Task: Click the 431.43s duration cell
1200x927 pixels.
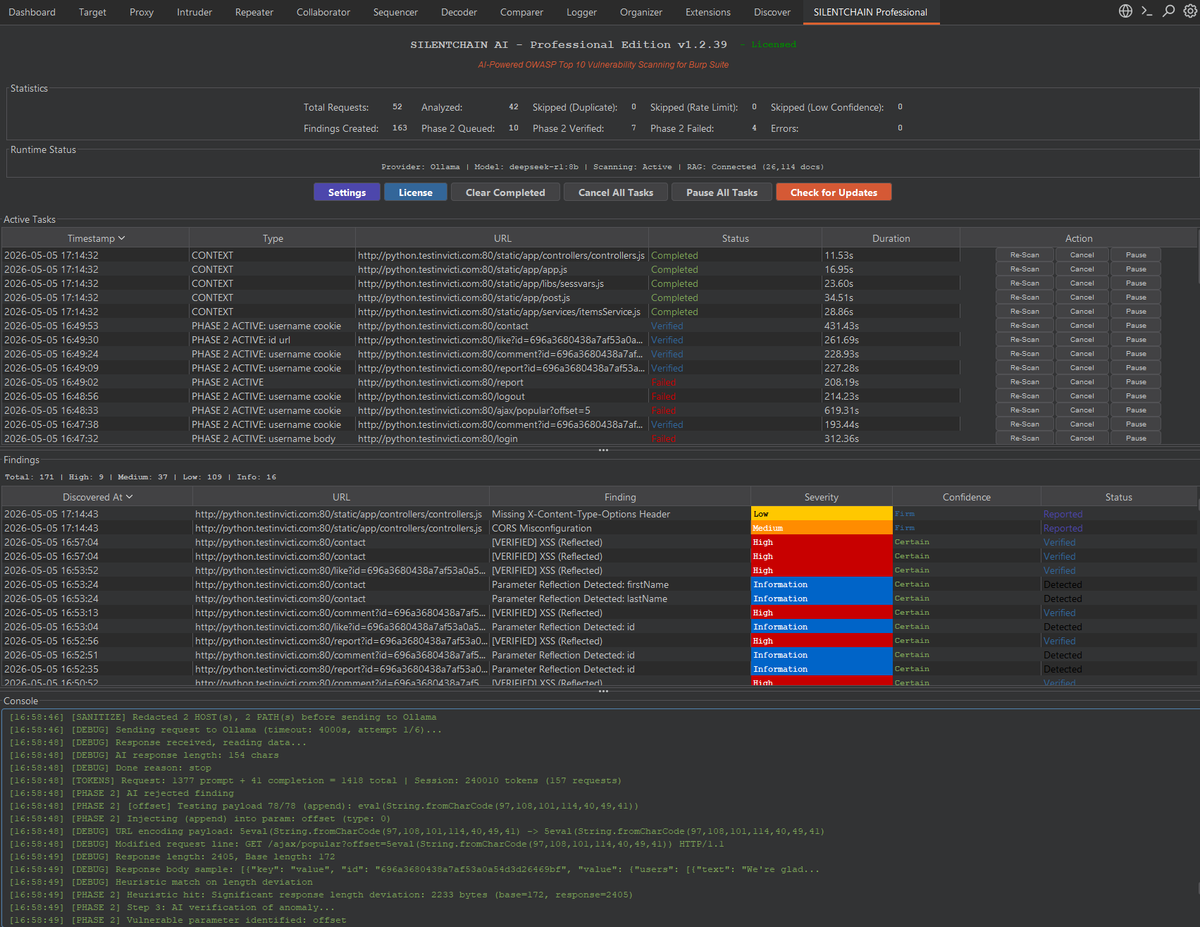Action: [x=891, y=325]
